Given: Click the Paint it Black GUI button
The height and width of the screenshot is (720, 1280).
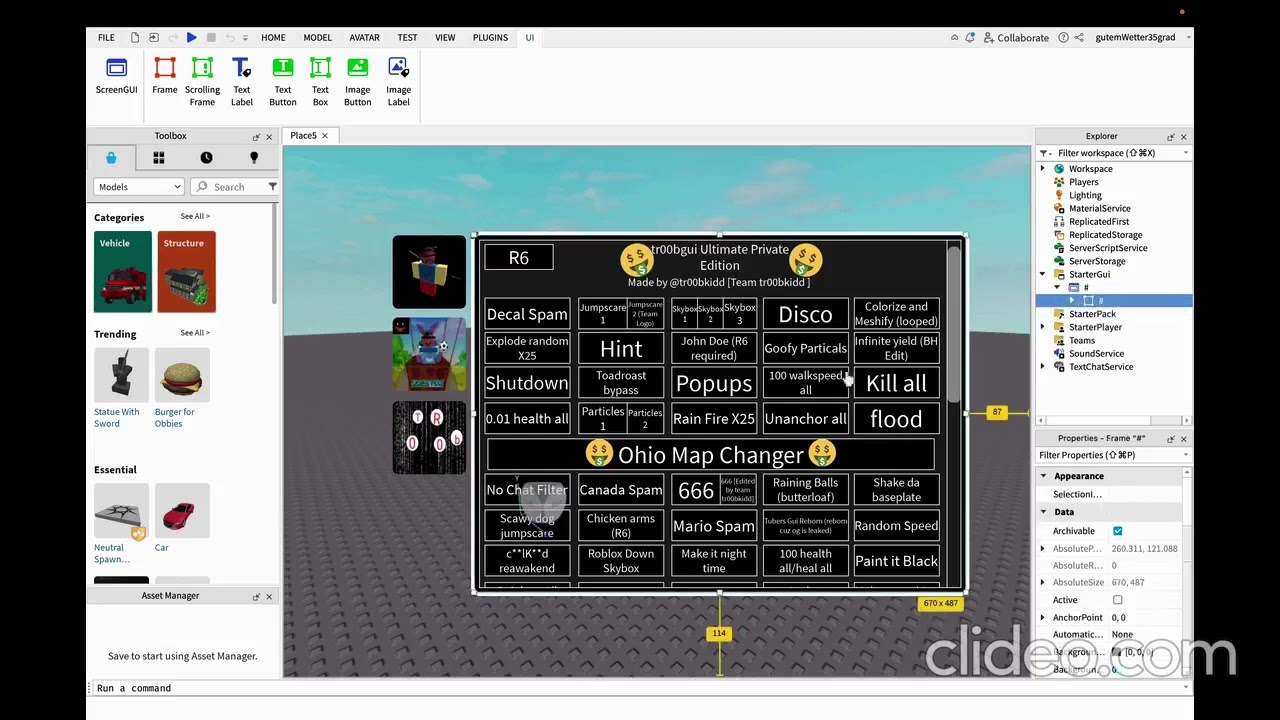Looking at the screenshot, I should [896, 561].
